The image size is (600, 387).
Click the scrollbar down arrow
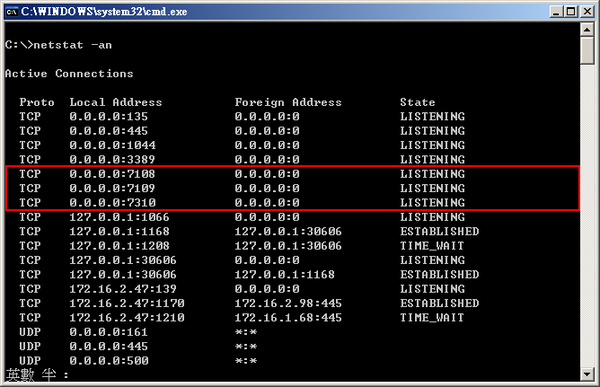(x=587, y=374)
